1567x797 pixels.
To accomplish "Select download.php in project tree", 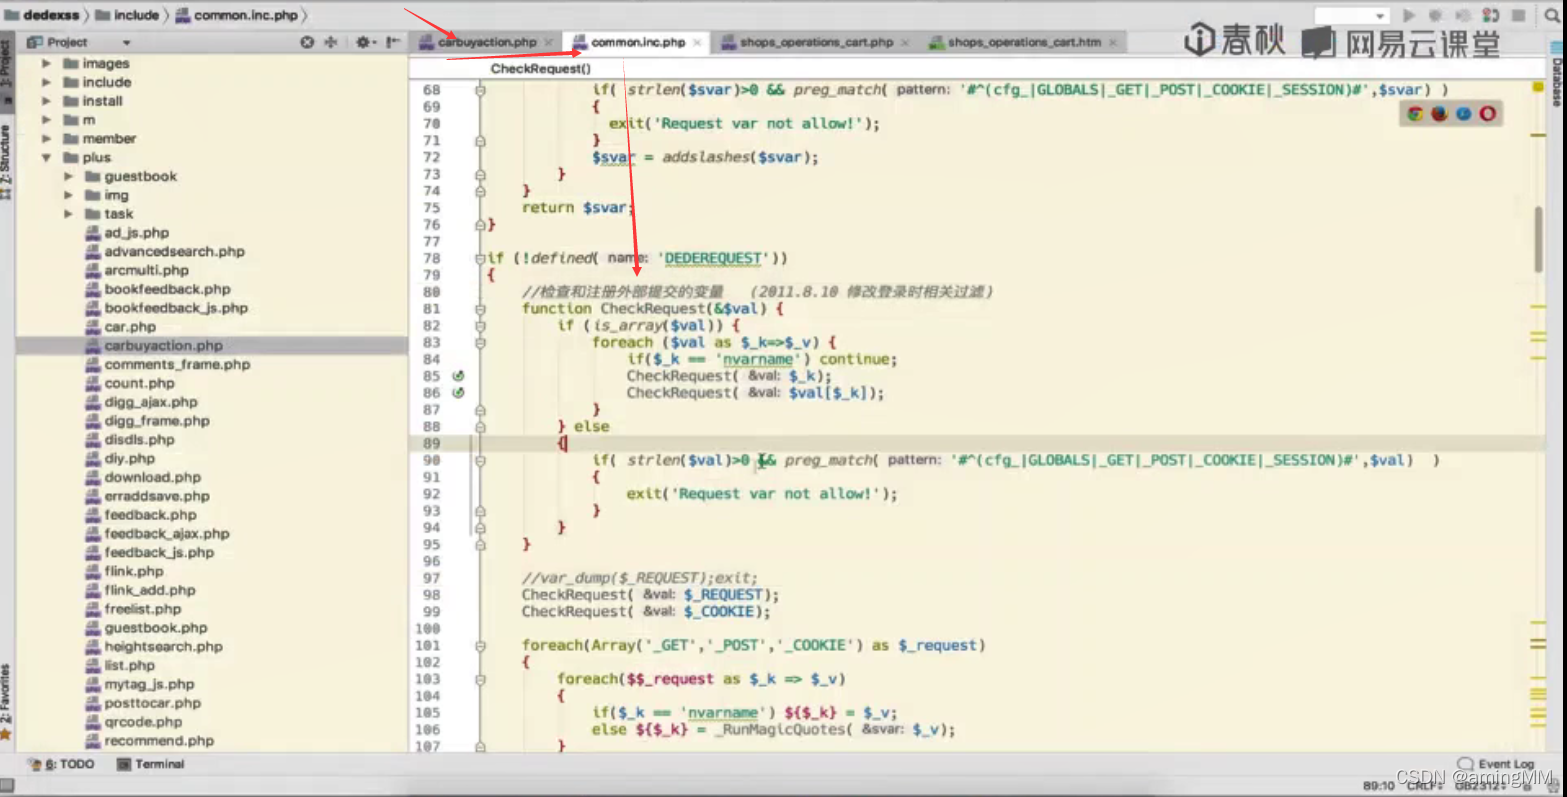I will [x=143, y=477].
